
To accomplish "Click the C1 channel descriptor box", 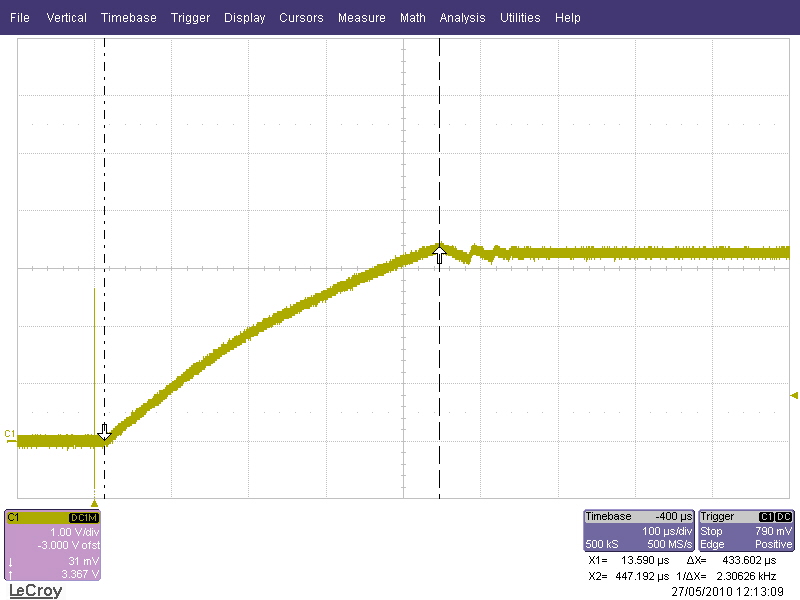I will point(53,545).
